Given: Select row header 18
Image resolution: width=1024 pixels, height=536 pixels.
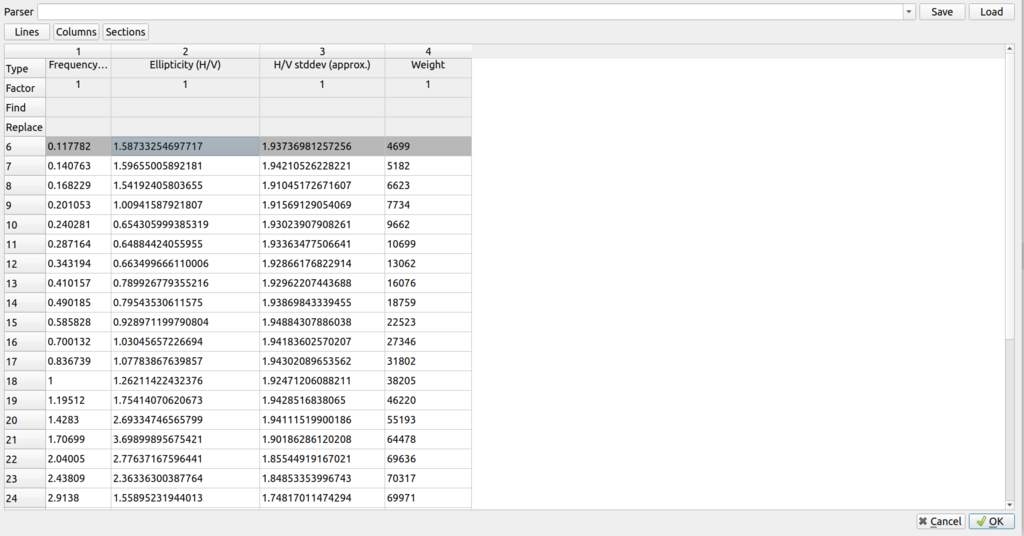Looking at the screenshot, I should pyautogui.click(x=24, y=381).
